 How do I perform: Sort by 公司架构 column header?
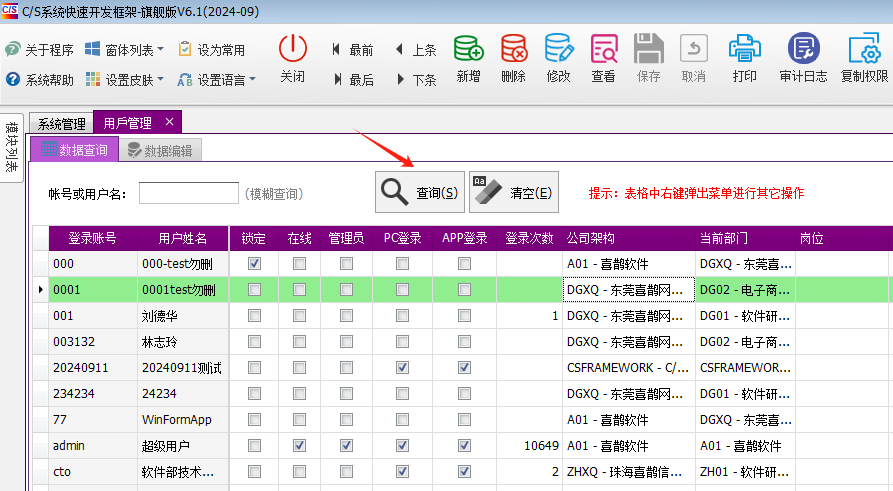pos(629,238)
